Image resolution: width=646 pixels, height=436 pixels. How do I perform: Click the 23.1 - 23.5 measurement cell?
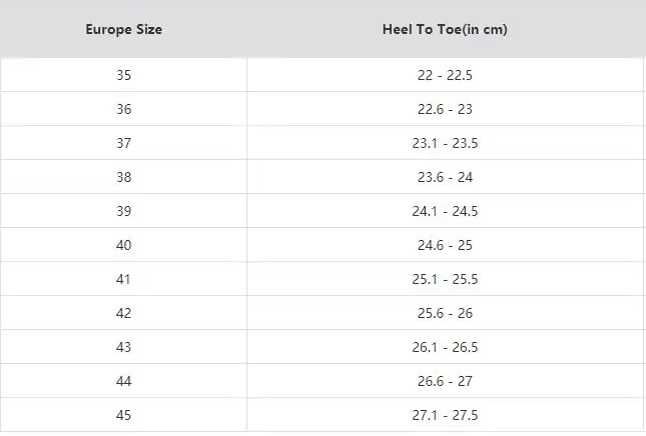click(444, 143)
